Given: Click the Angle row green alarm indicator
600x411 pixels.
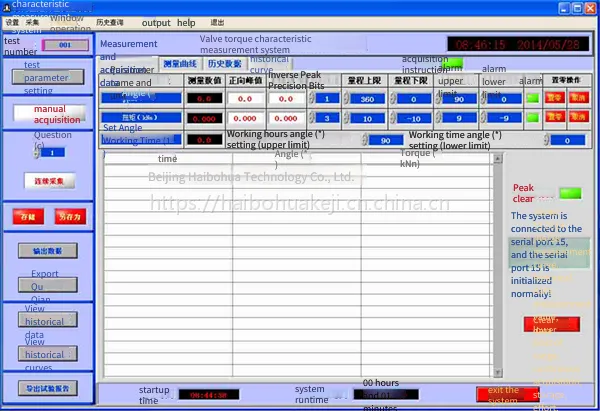Looking at the screenshot, I should pyautogui.click(x=533, y=98).
